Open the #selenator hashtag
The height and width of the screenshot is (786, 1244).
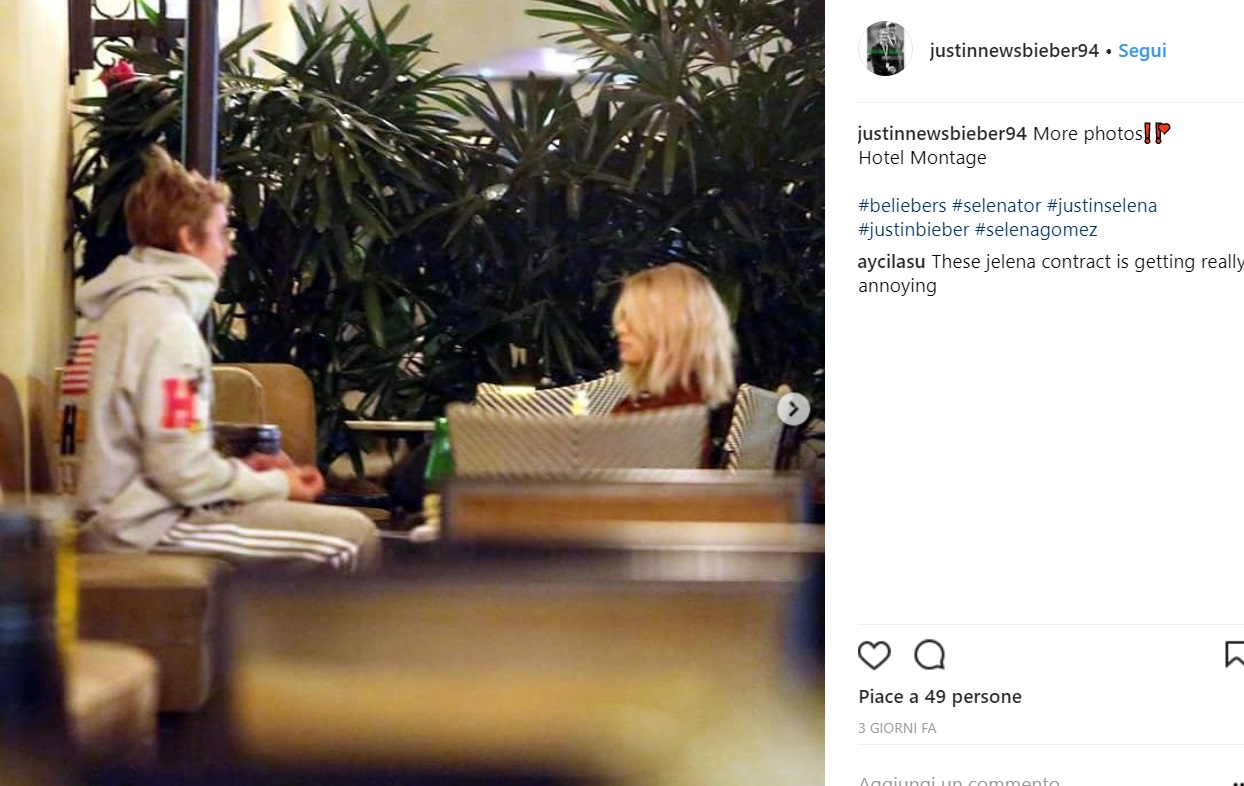pos(997,206)
